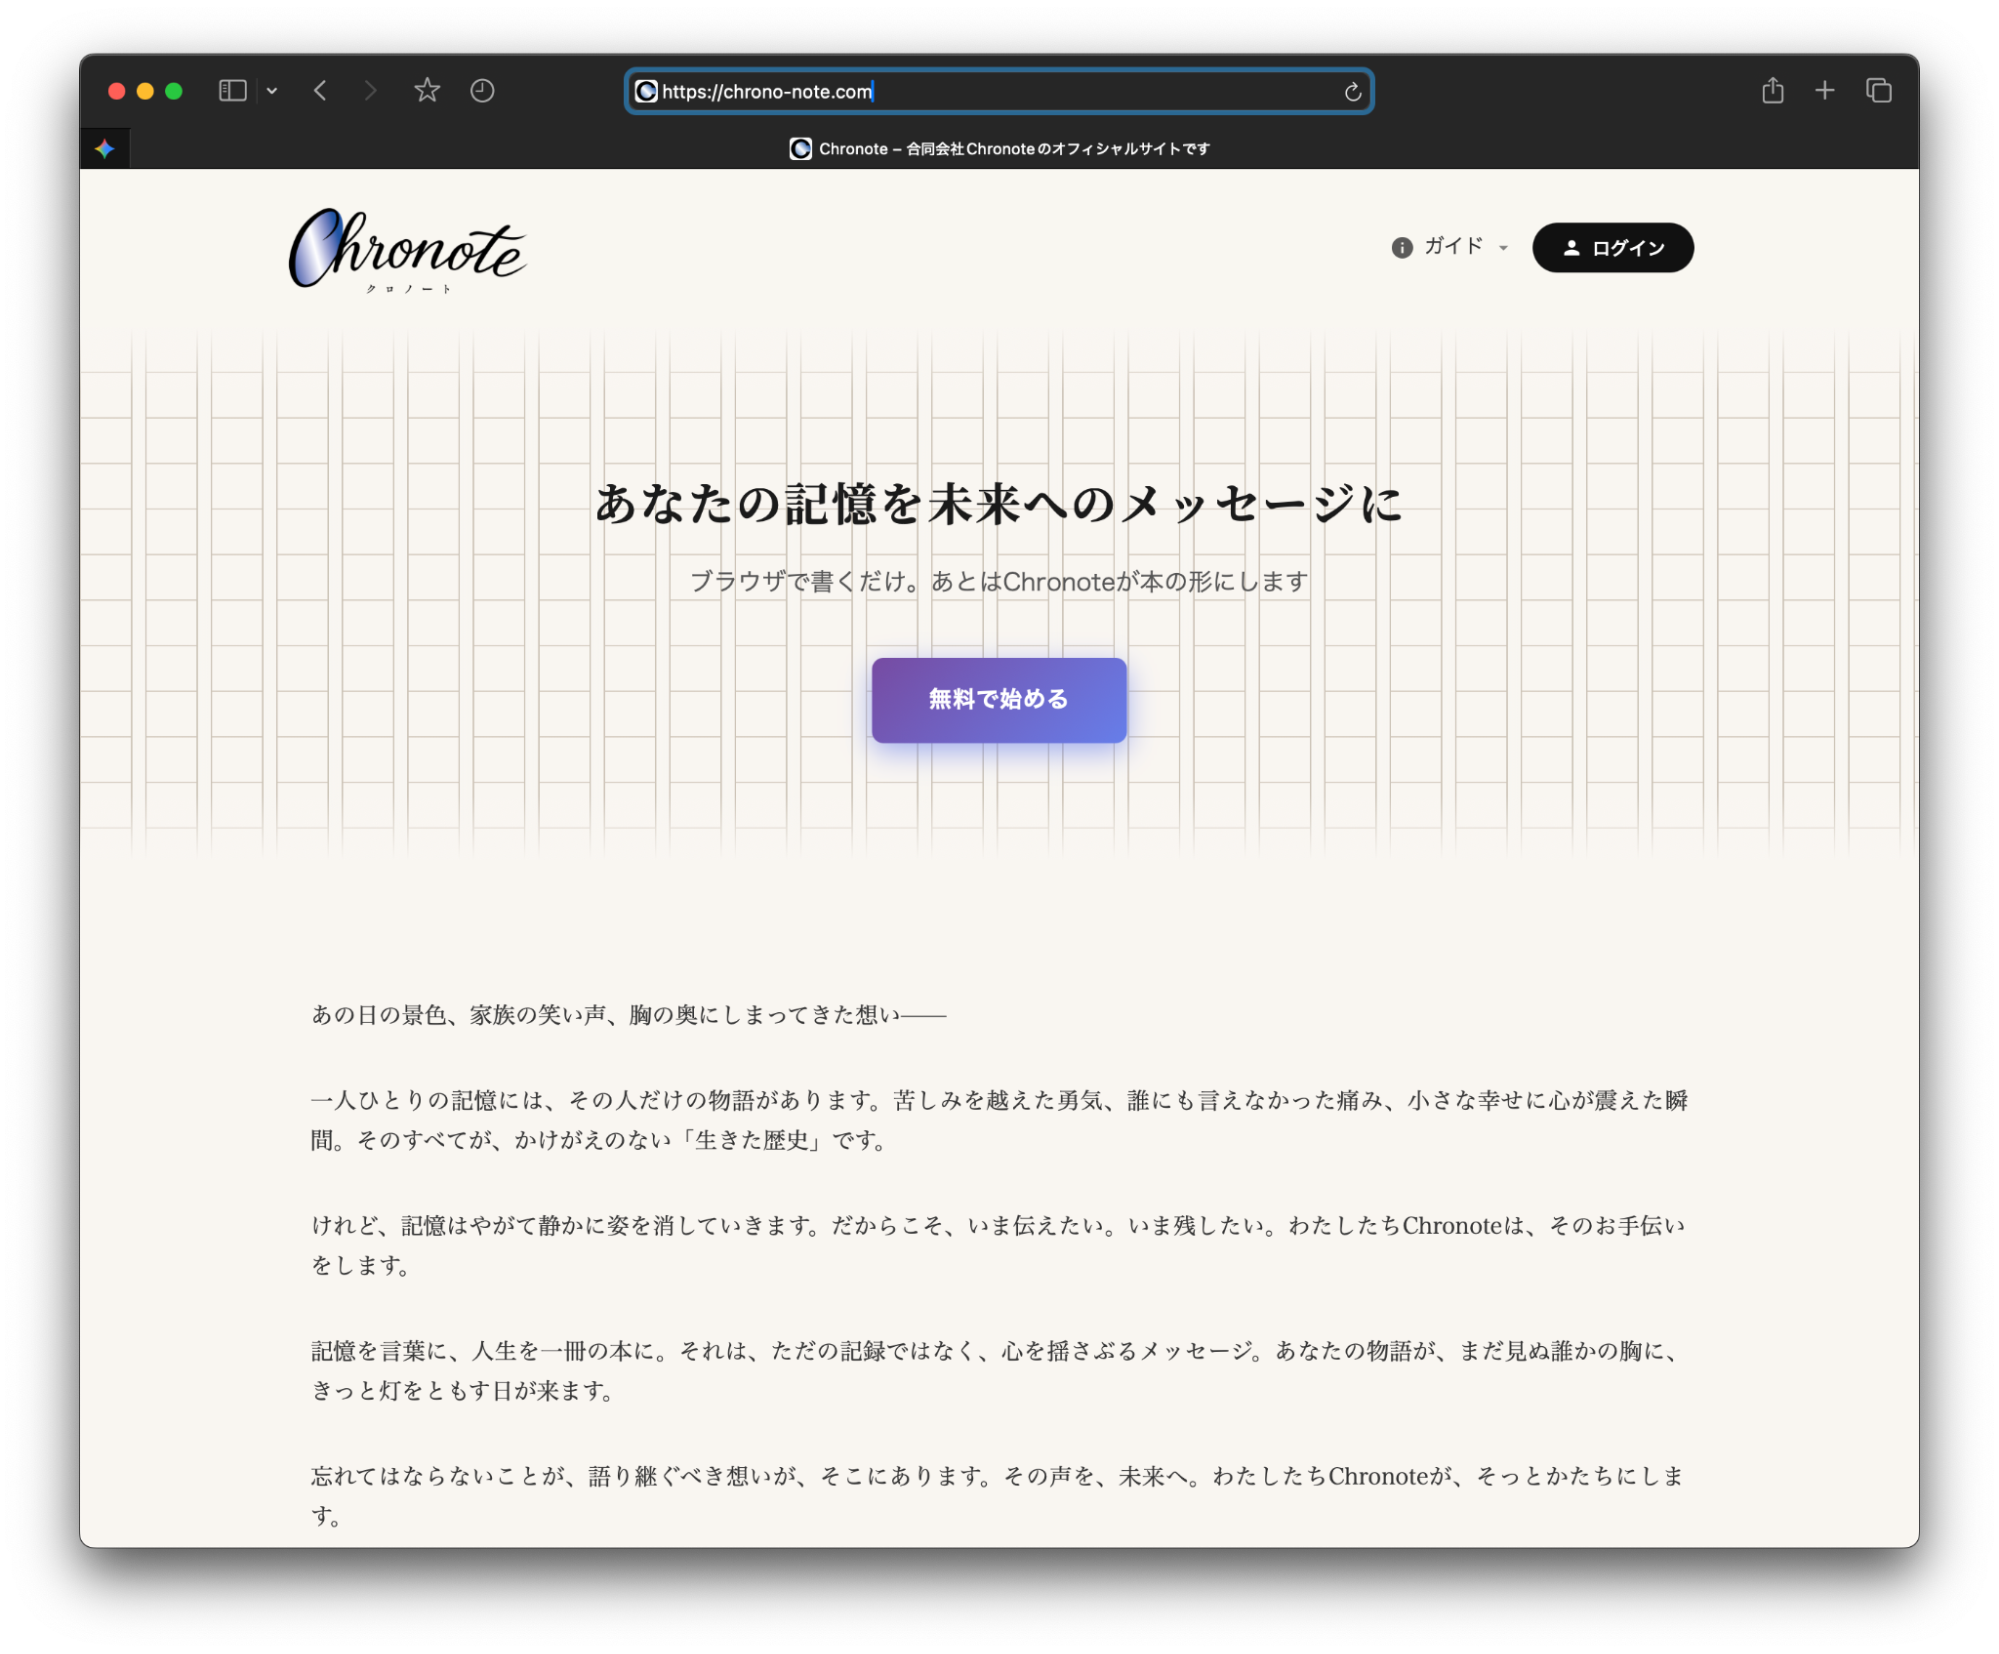Screen dimensions: 1999x1654
Task: Click the Chronote site title banner
Action: [x=999, y=148]
